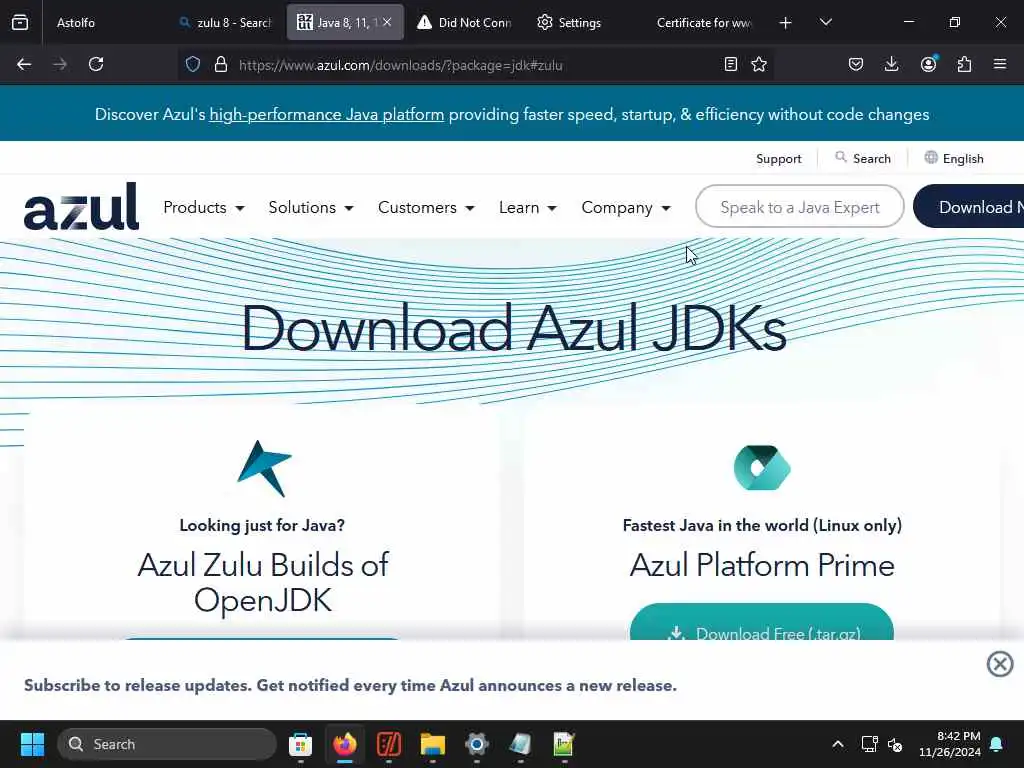Image resolution: width=1024 pixels, height=768 pixels.
Task: Open the notepad app on taskbar
Action: click(x=520, y=744)
